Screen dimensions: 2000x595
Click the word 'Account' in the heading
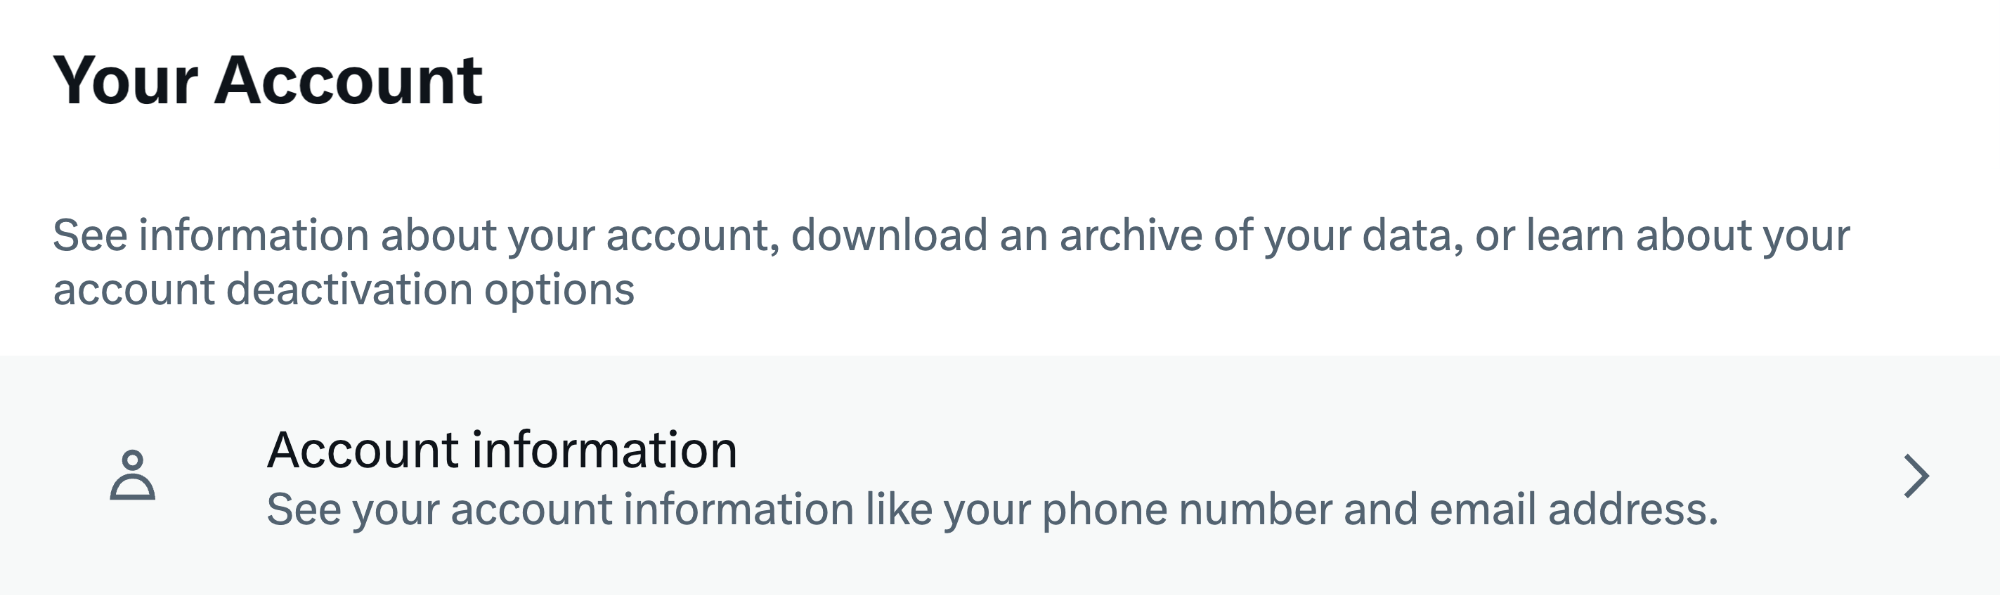pyautogui.click(x=348, y=80)
